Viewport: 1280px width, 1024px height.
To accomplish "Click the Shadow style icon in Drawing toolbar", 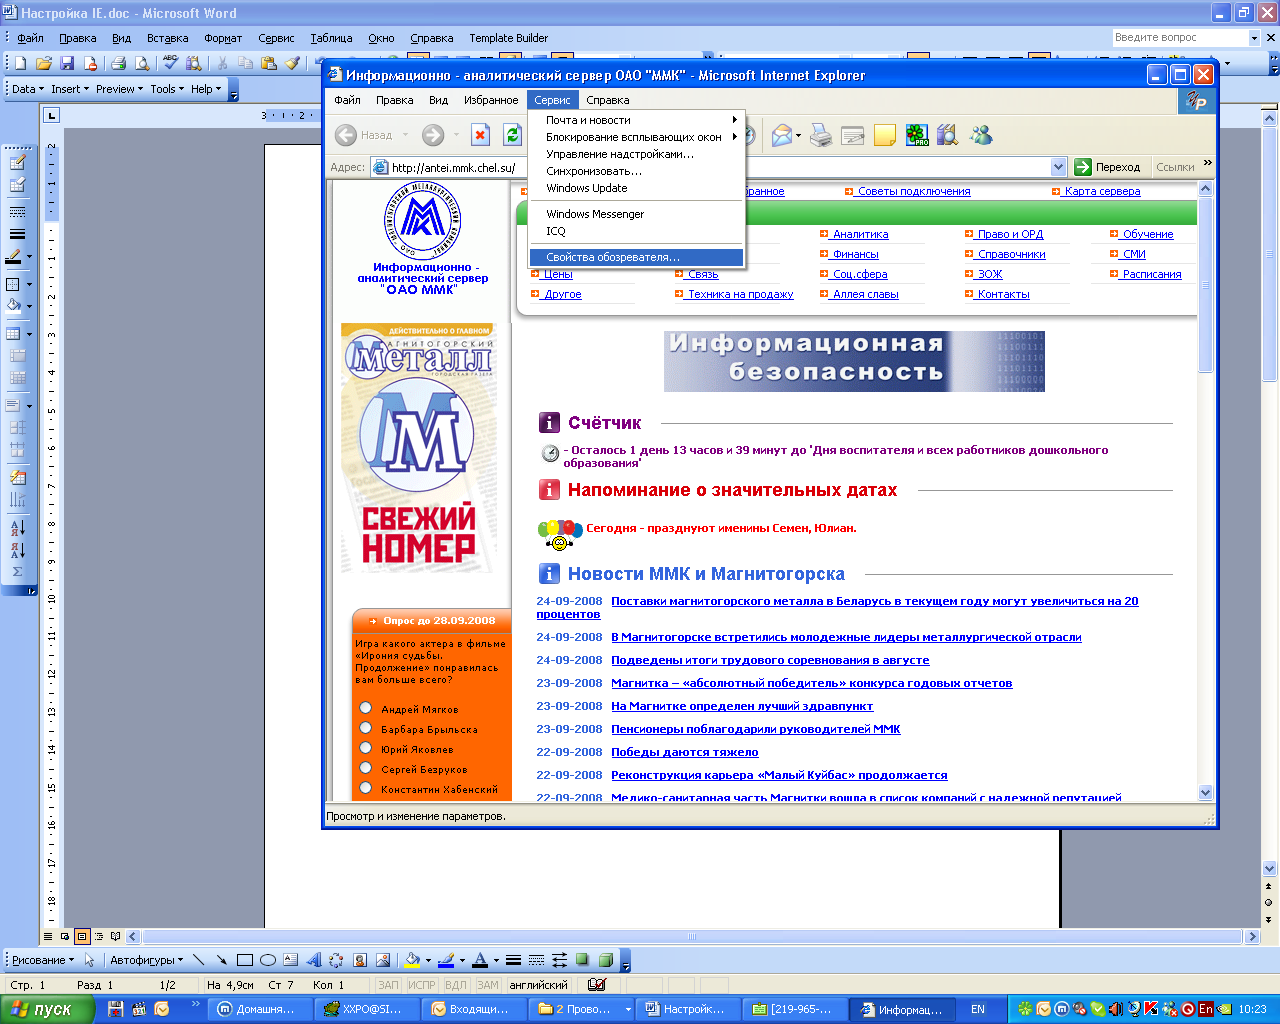I will pos(583,960).
